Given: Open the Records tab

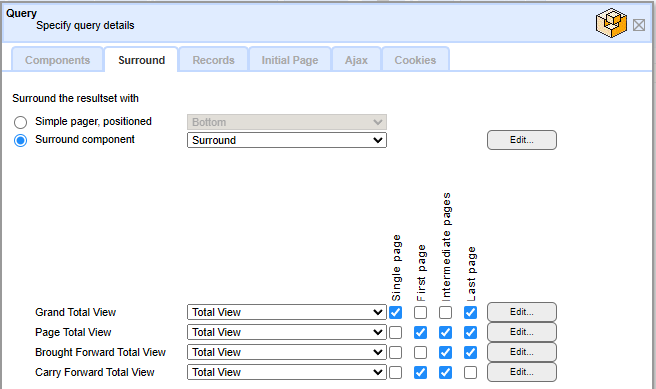Looking at the screenshot, I should pyautogui.click(x=213, y=60).
